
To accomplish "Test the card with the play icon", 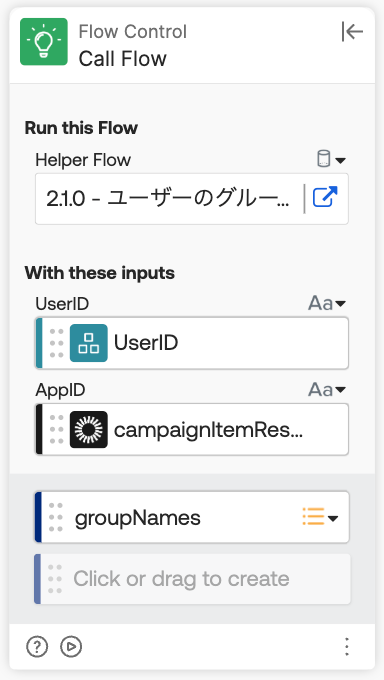I will point(71,647).
